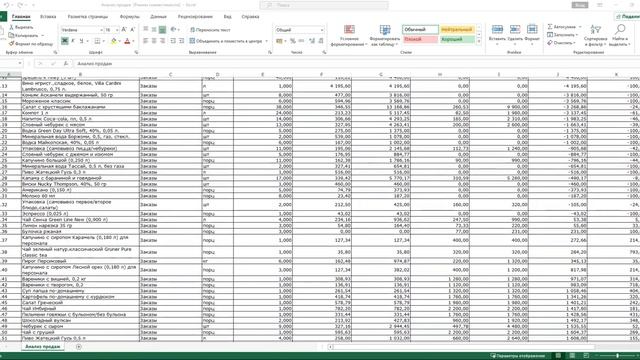Click Объединить и поместить в центре
This screenshot has width=640, height=360.
pos(226,41)
